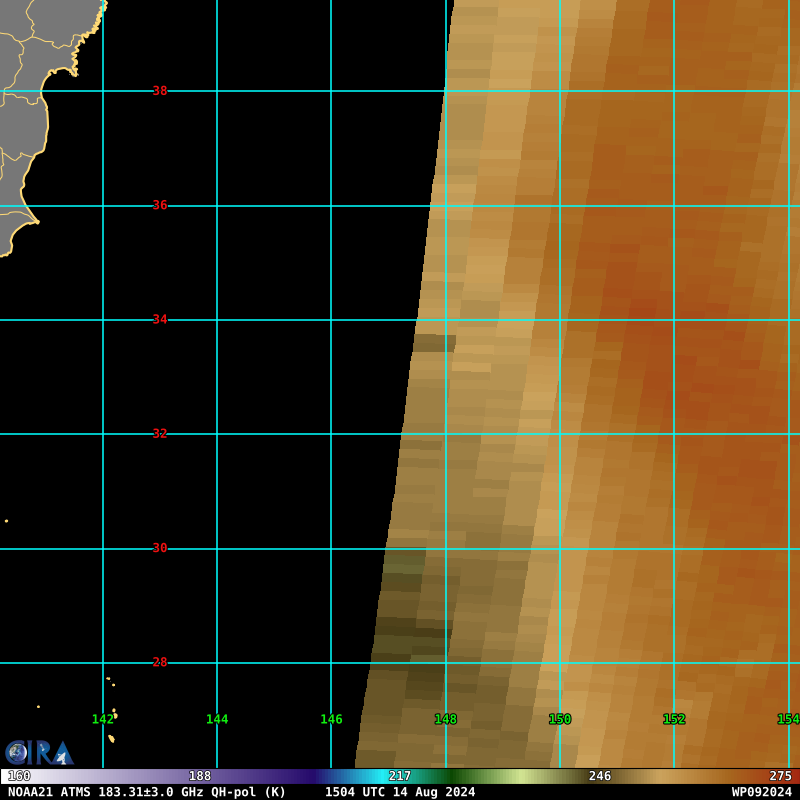
Task: Click the longitude label 144
Action: tap(217, 719)
